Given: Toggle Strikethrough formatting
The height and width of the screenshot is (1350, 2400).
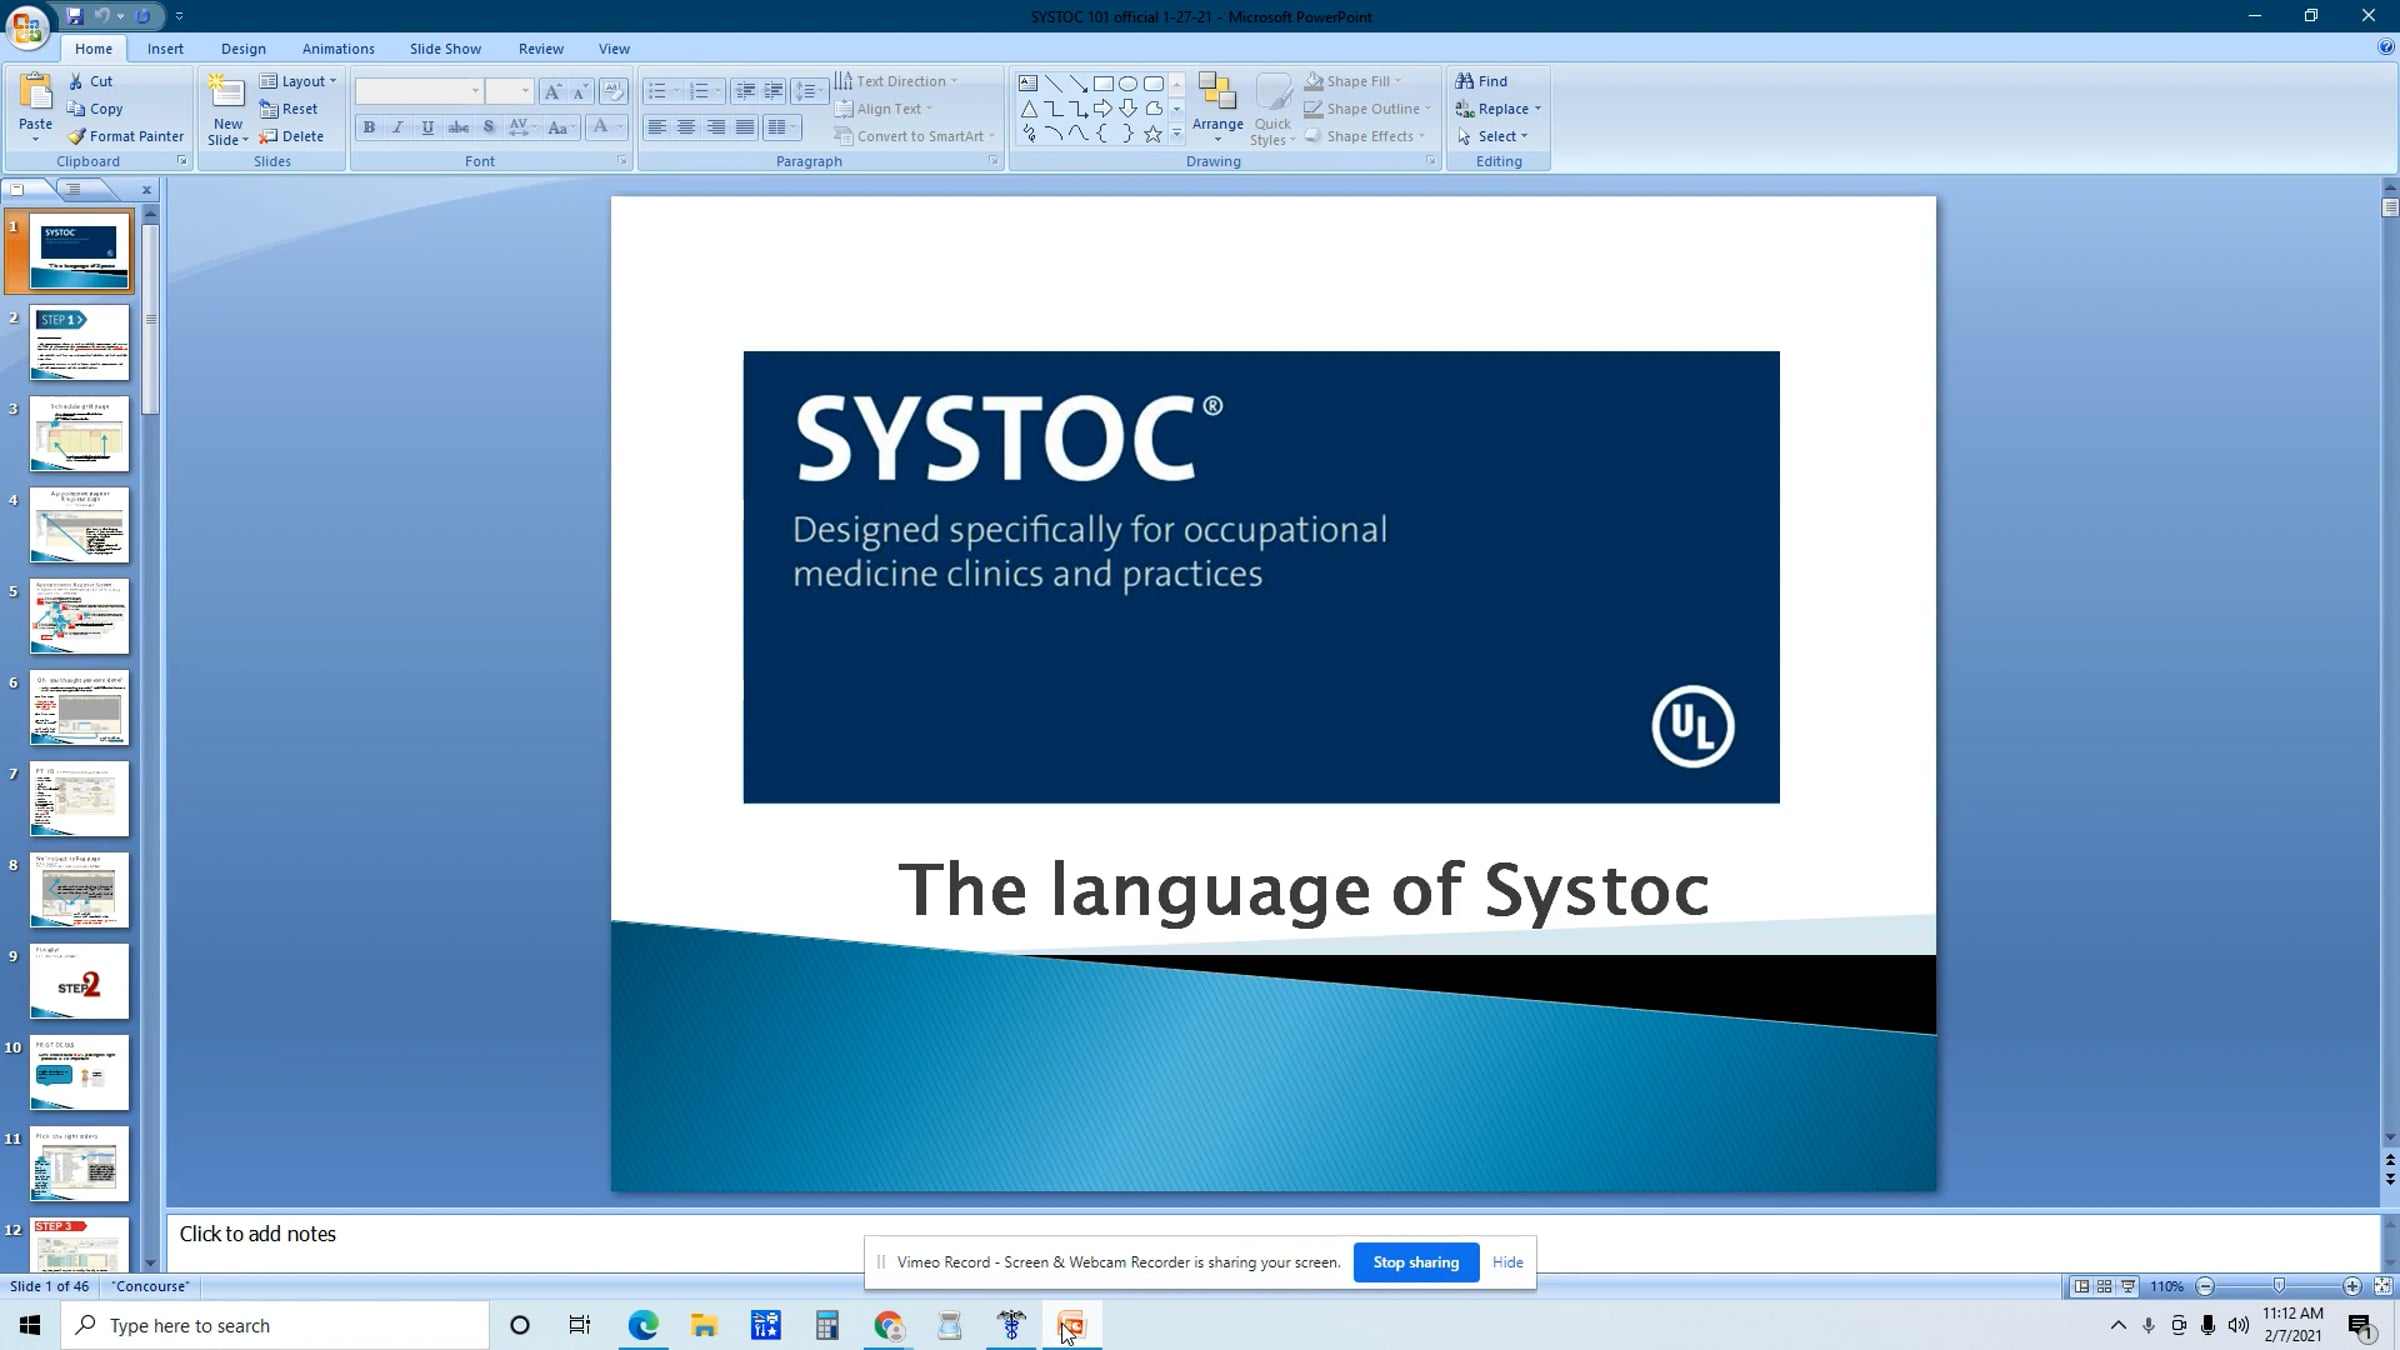Looking at the screenshot, I should [x=458, y=127].
